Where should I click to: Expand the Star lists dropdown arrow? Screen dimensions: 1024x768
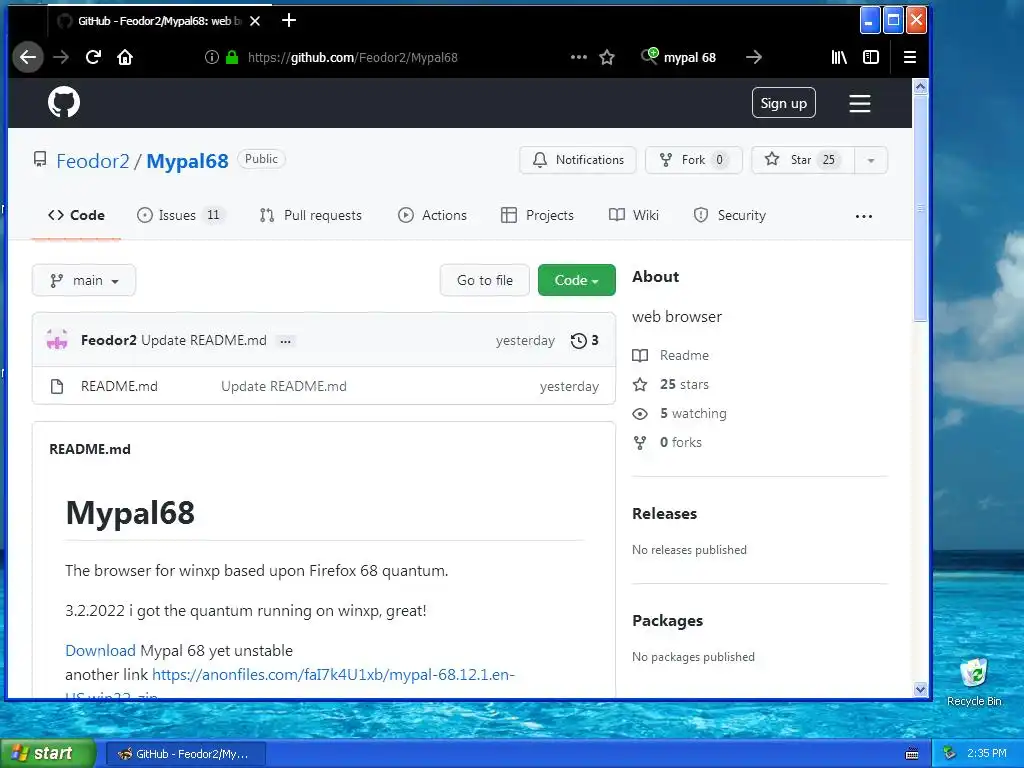871,160
